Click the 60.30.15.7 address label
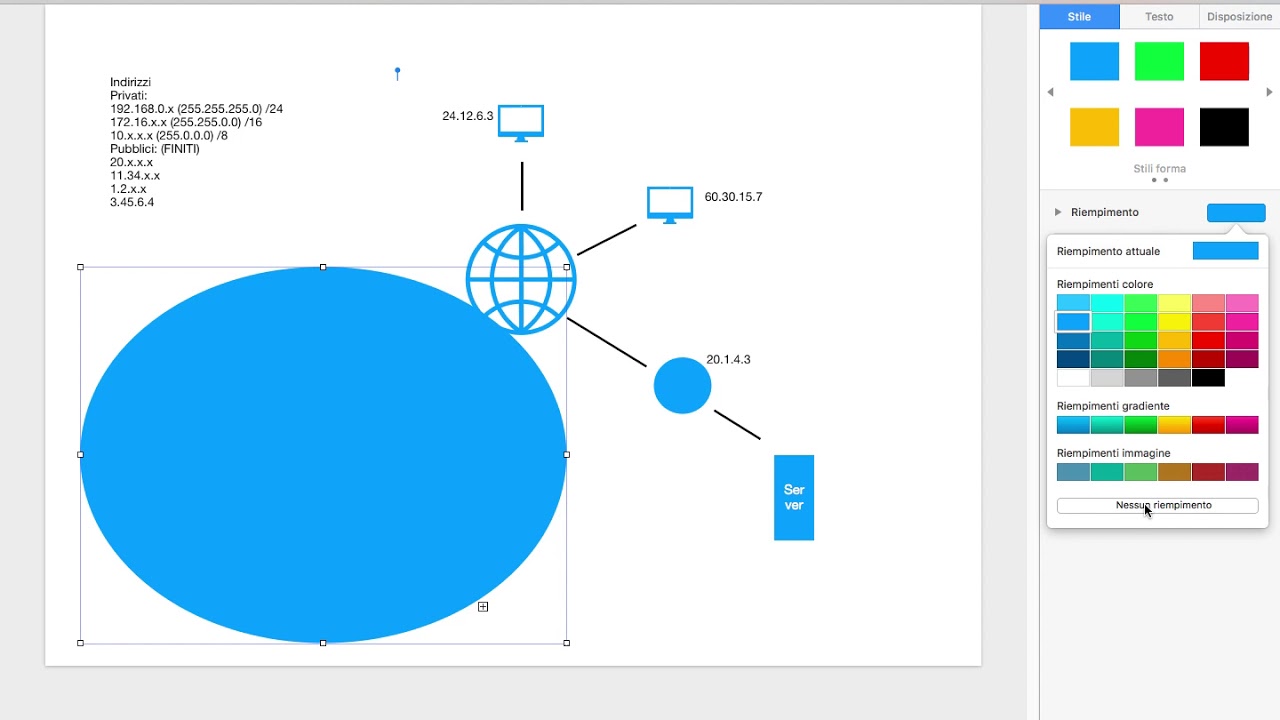The image size is (1280, 720). pyautogui.click(x=733, y=197)
